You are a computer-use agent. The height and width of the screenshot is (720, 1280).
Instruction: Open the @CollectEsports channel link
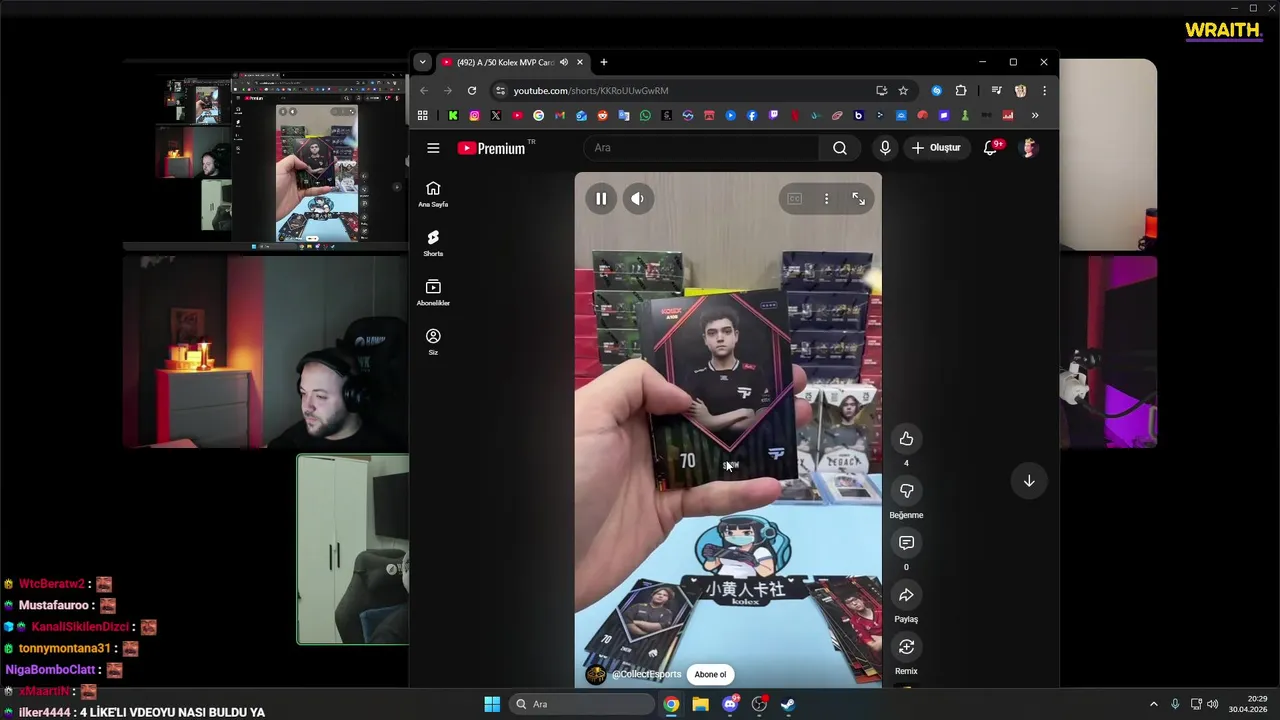pos(646,674)
